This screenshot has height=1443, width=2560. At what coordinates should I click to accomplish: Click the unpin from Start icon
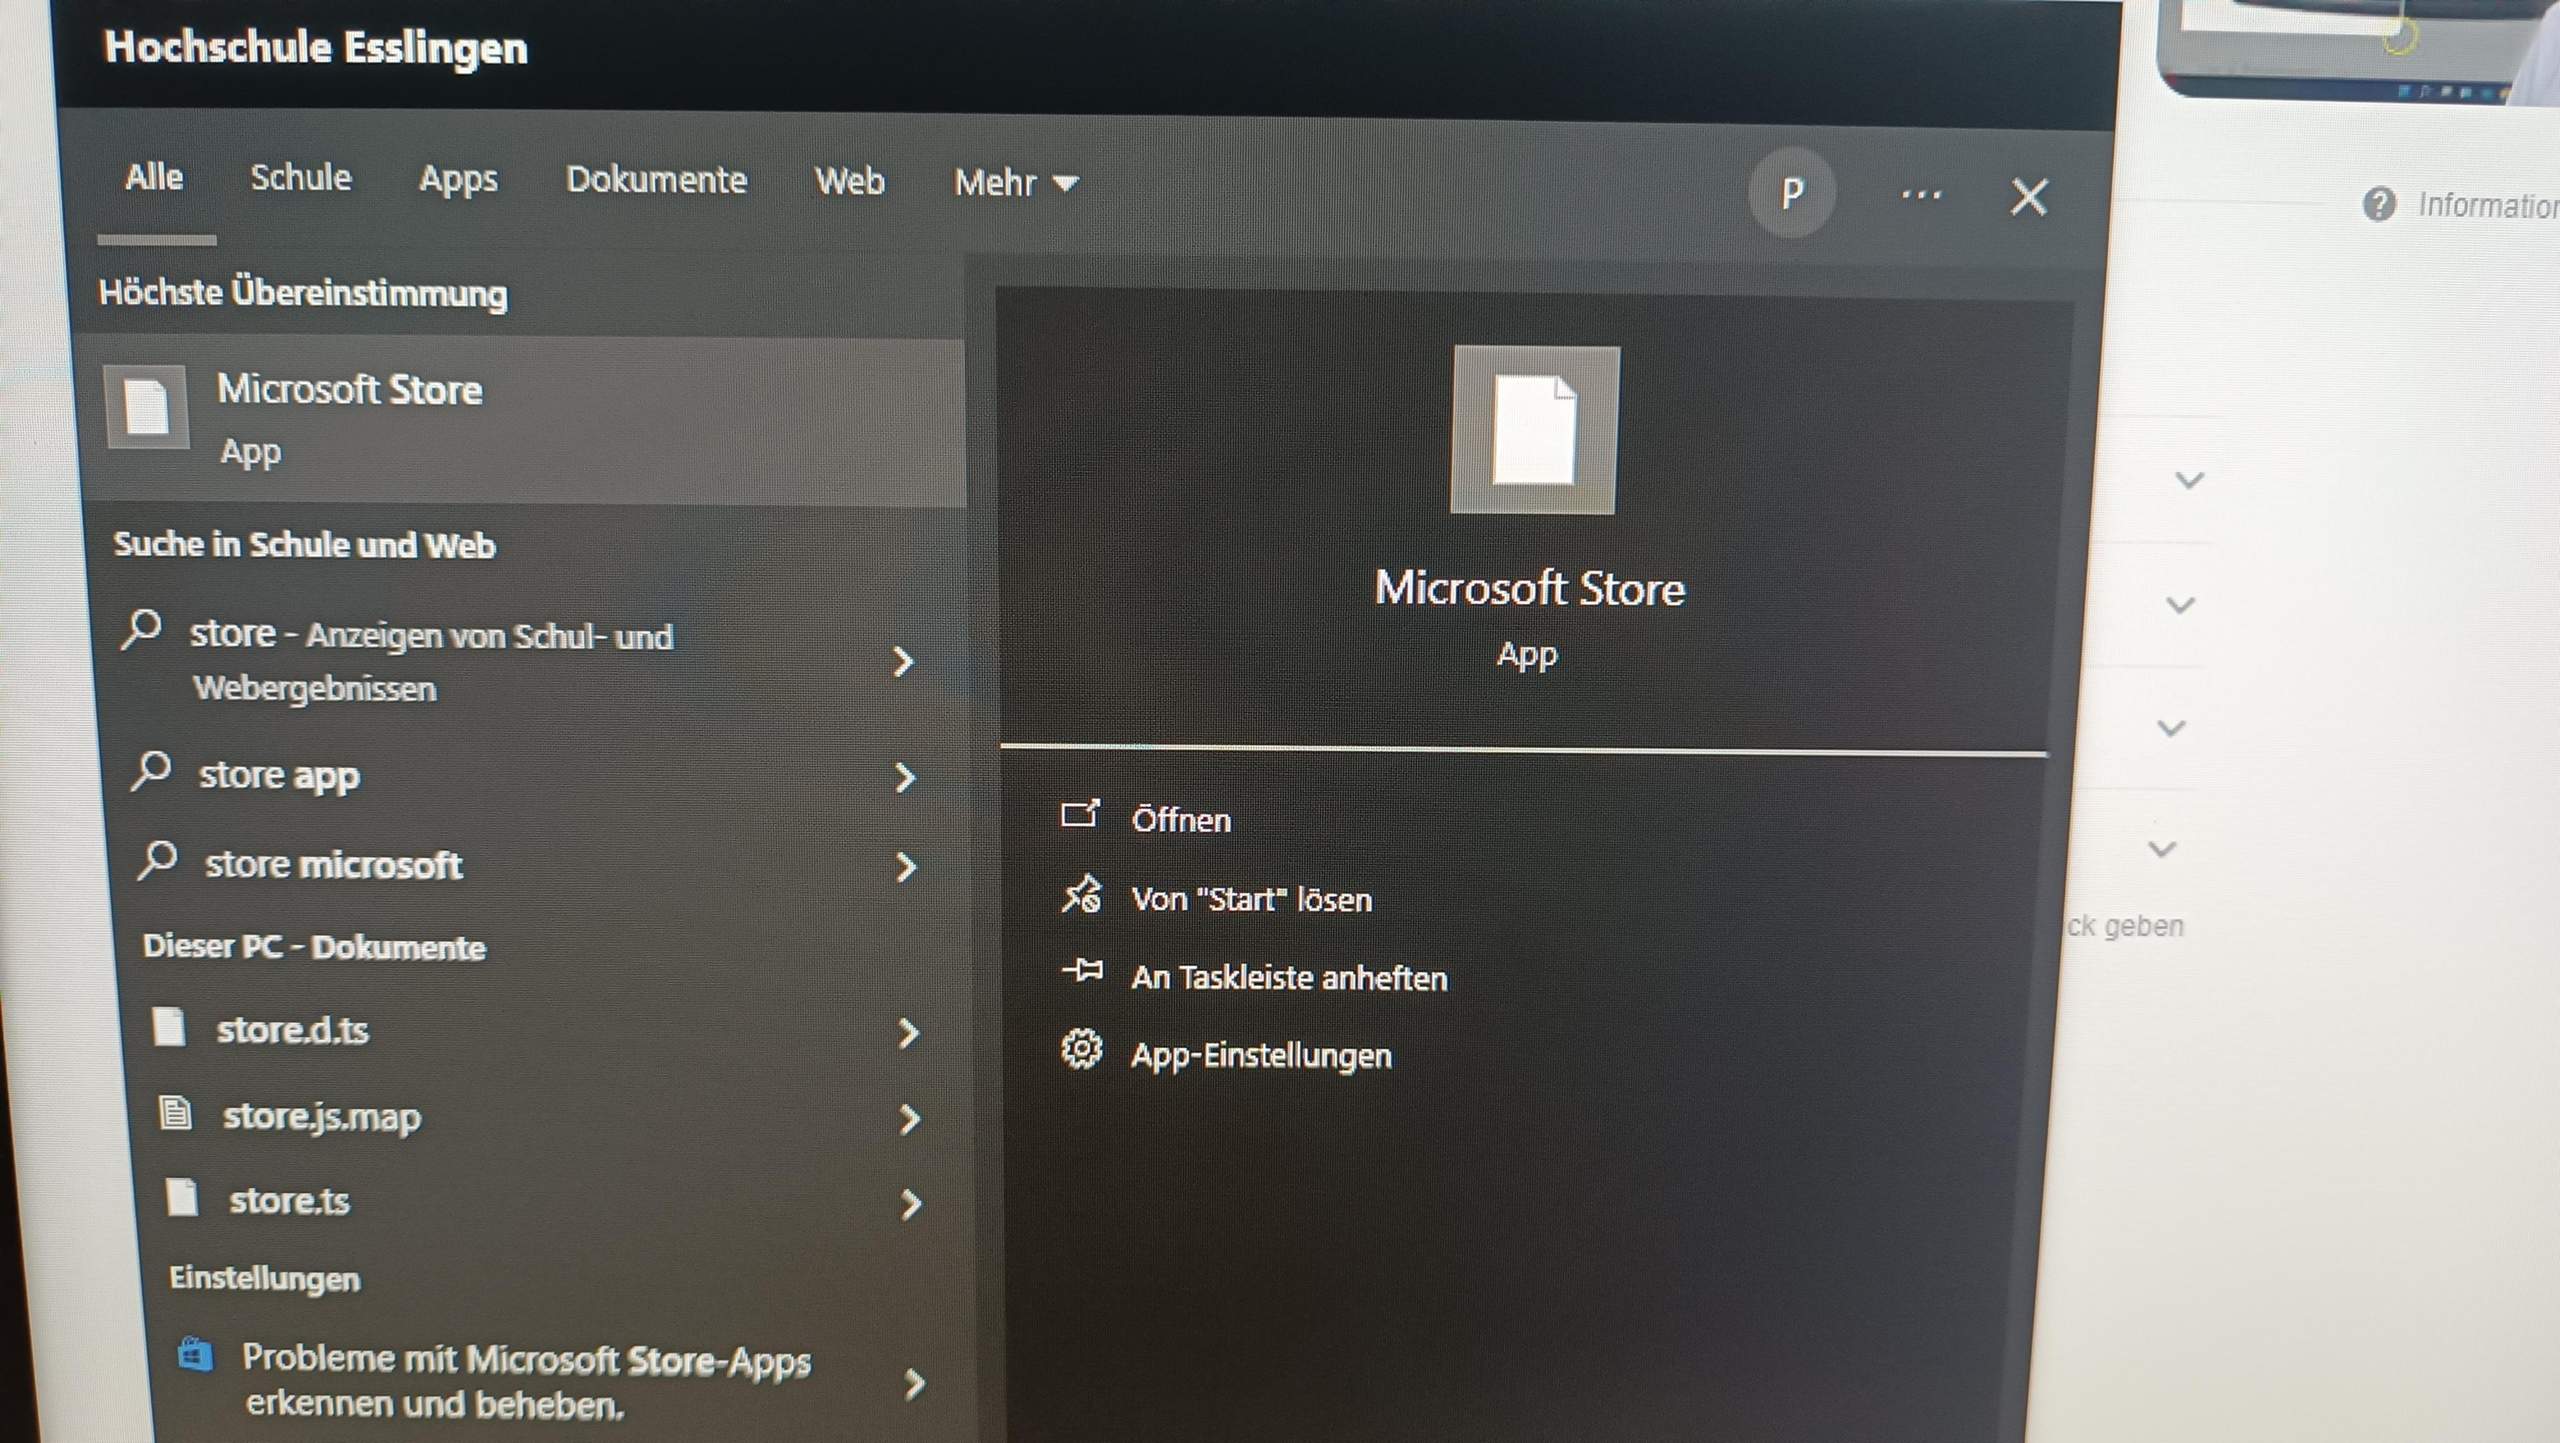pos(1081,894)
